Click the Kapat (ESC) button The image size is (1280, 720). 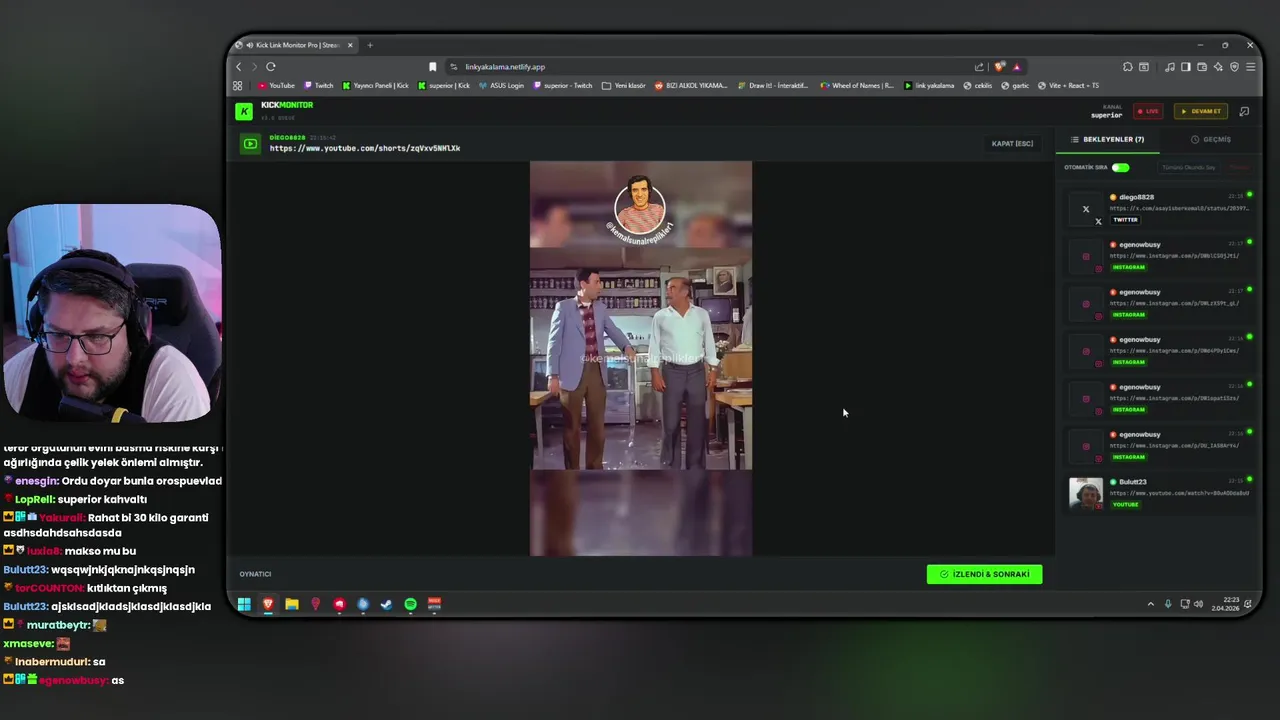click(x=1012, y=144)
